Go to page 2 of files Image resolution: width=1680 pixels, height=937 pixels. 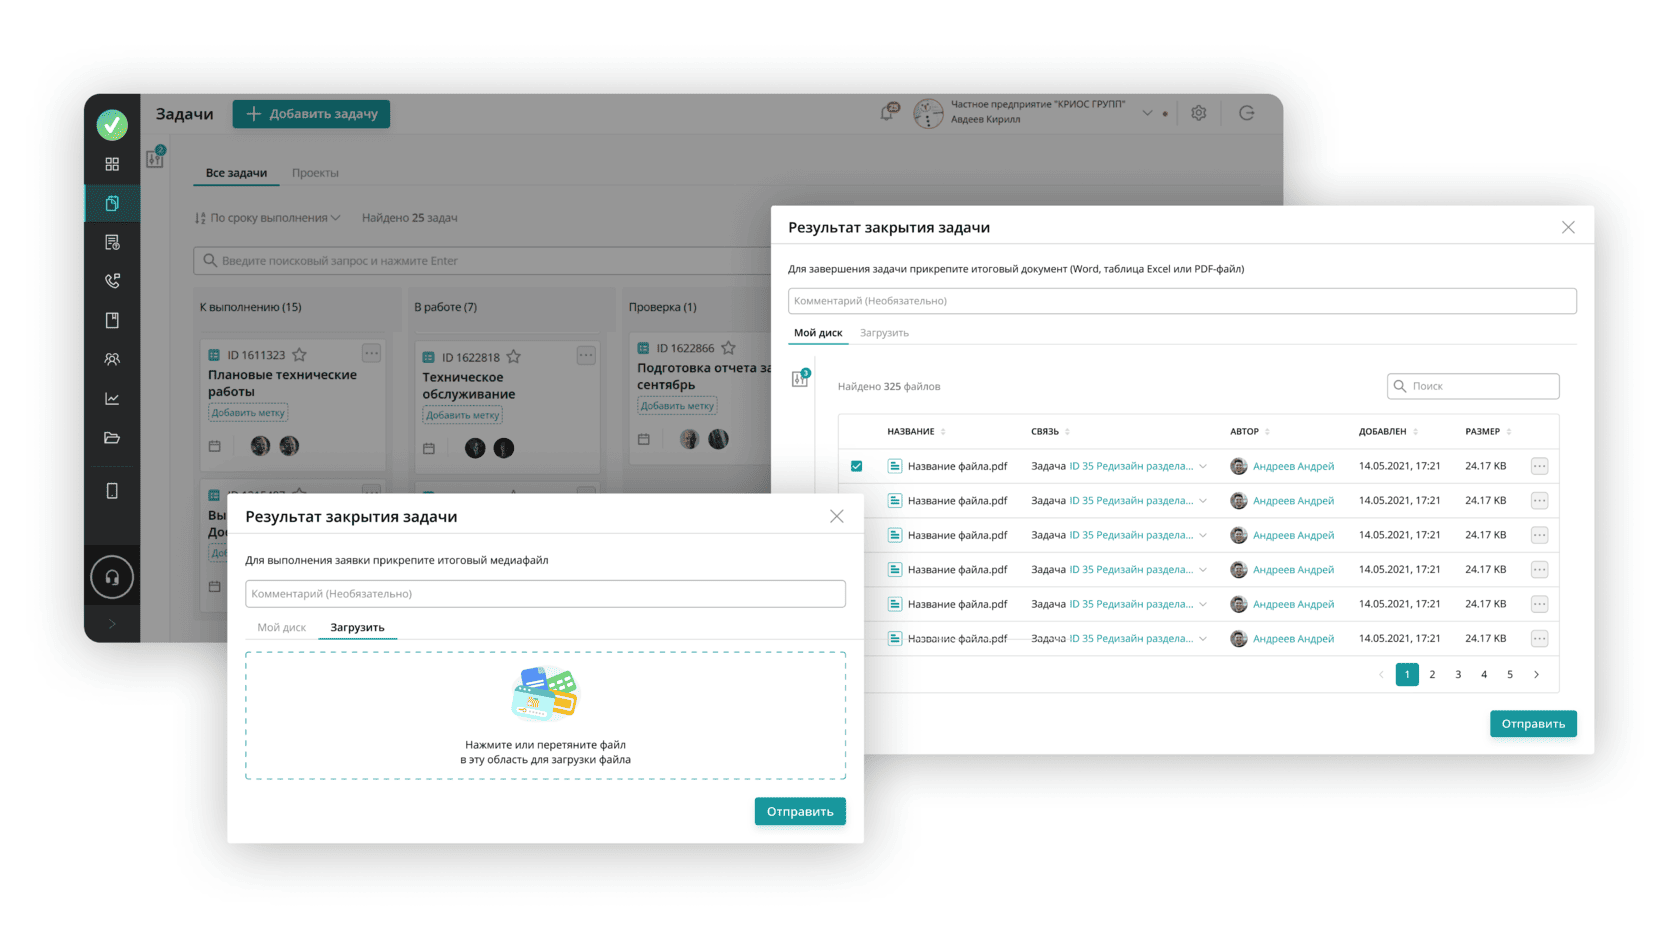pyautogui.click(x=1432, y=675)
